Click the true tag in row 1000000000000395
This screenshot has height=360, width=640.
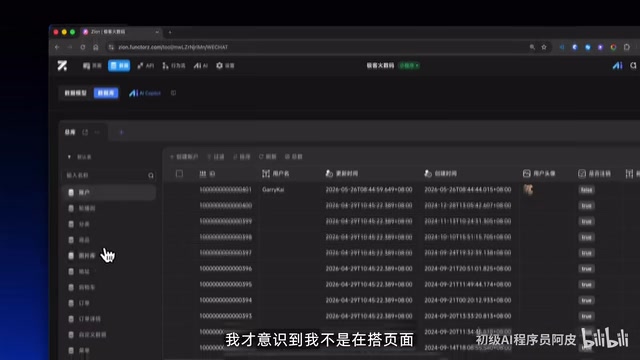(x=587, y=284)
